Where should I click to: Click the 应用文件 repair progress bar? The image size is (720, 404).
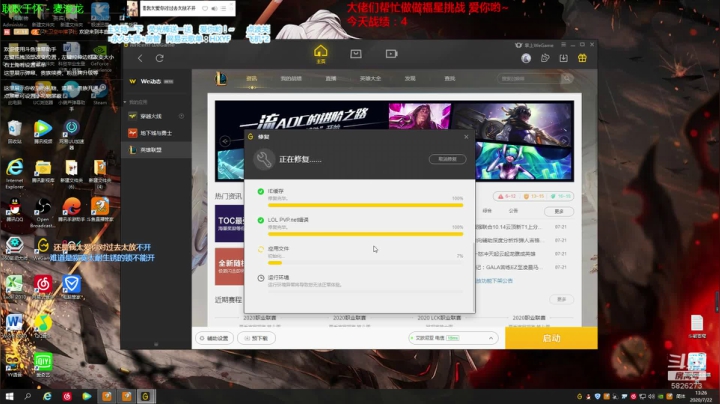365,263
